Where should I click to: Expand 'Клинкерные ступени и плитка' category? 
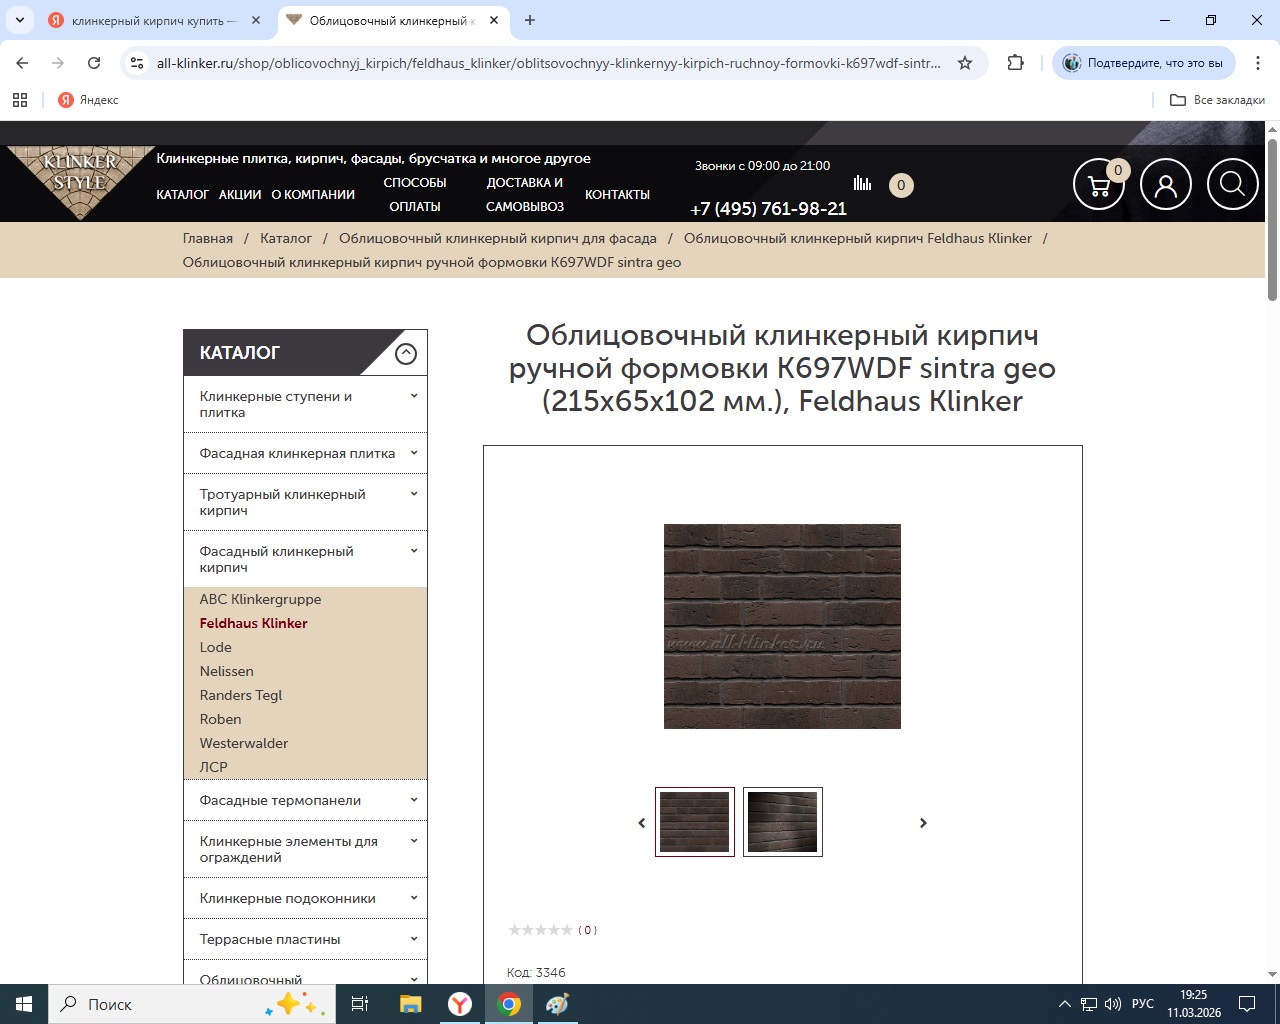[414, 396]
